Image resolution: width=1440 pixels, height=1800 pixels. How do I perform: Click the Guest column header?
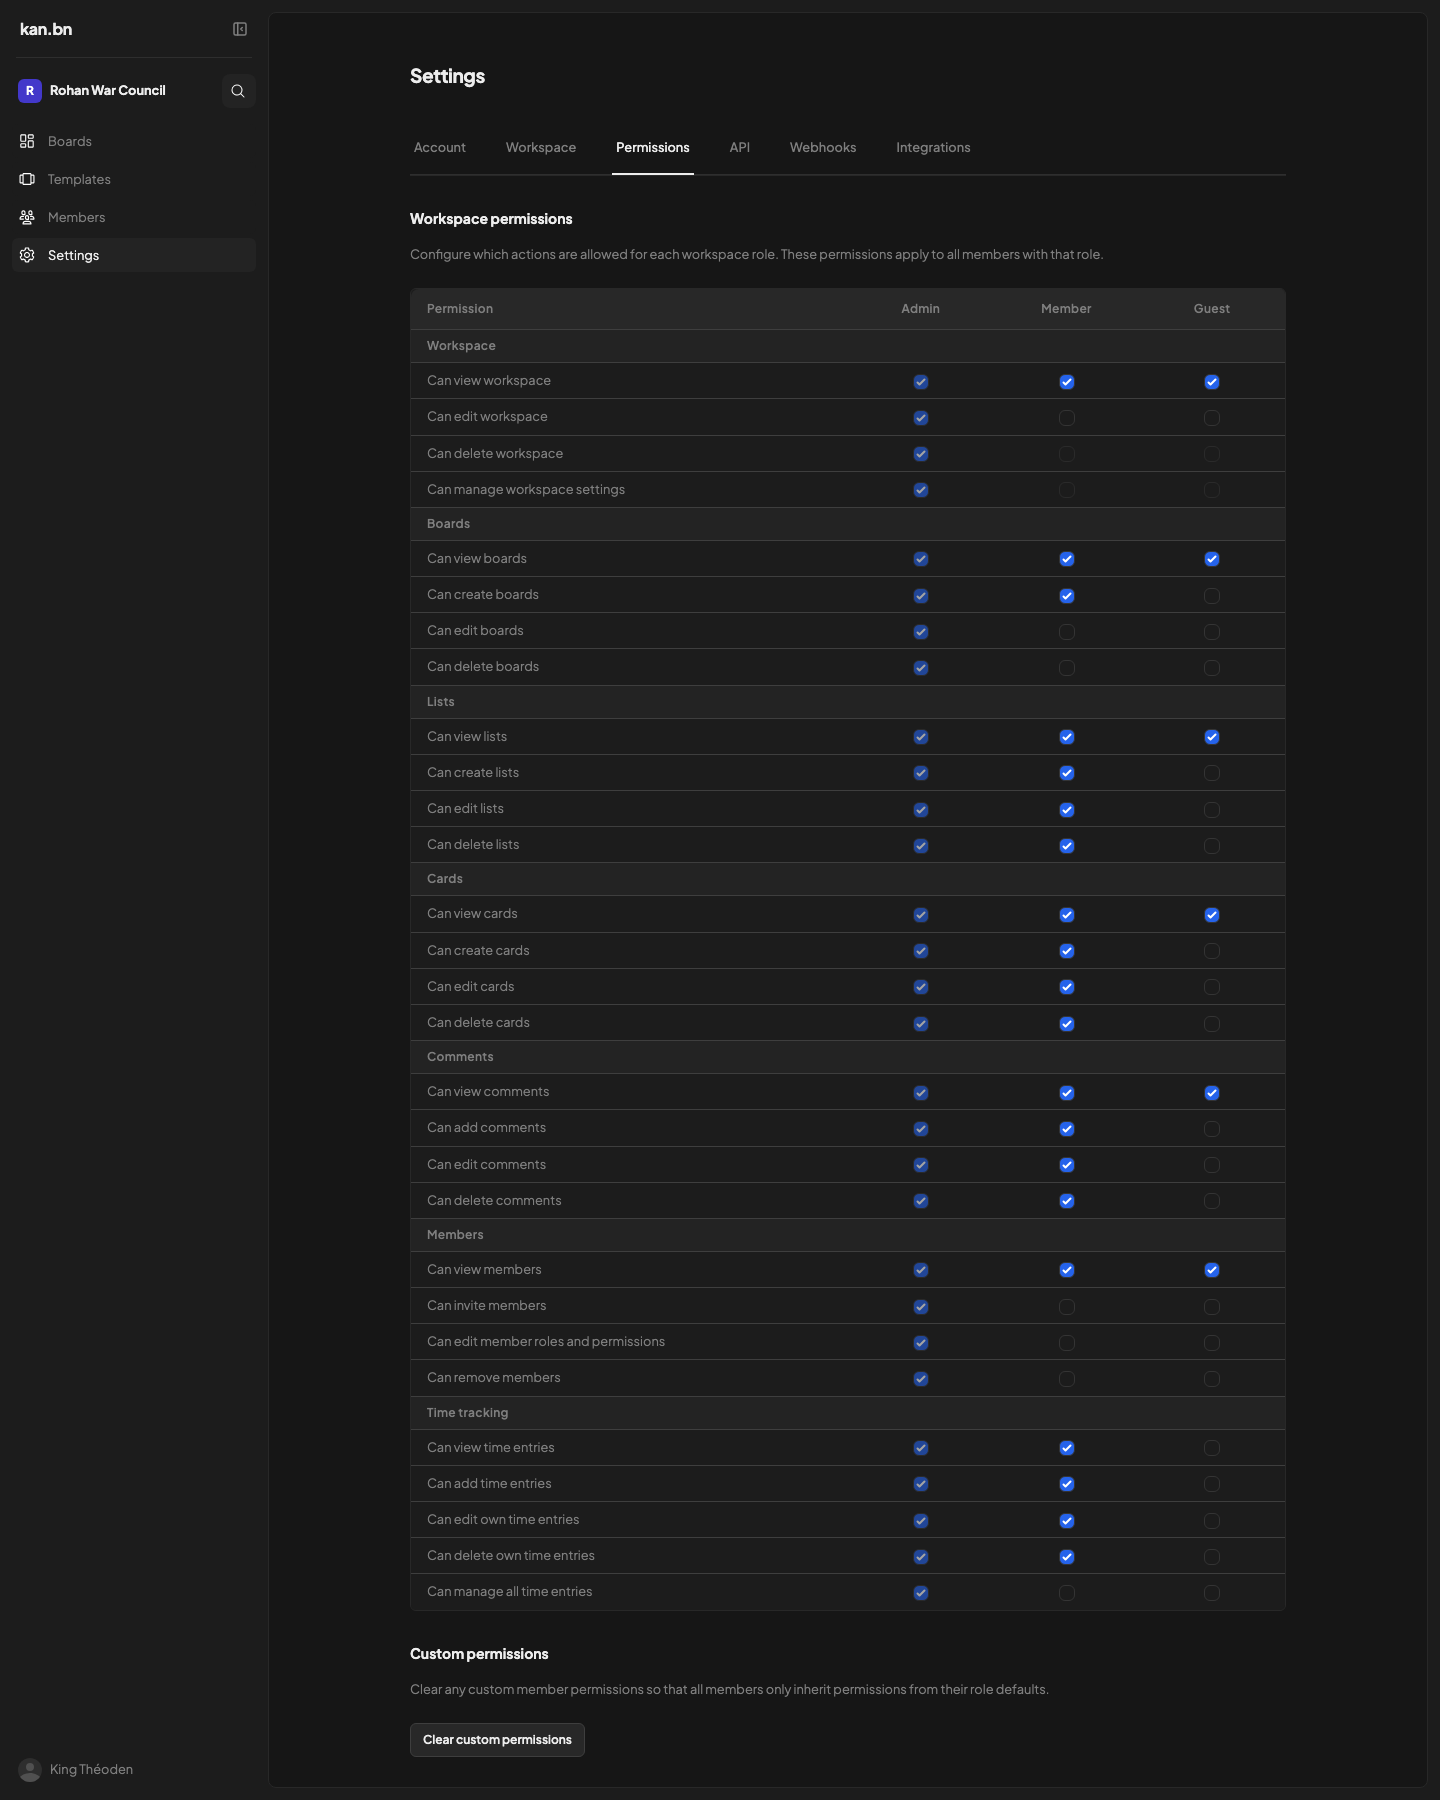click(1212, 308)
